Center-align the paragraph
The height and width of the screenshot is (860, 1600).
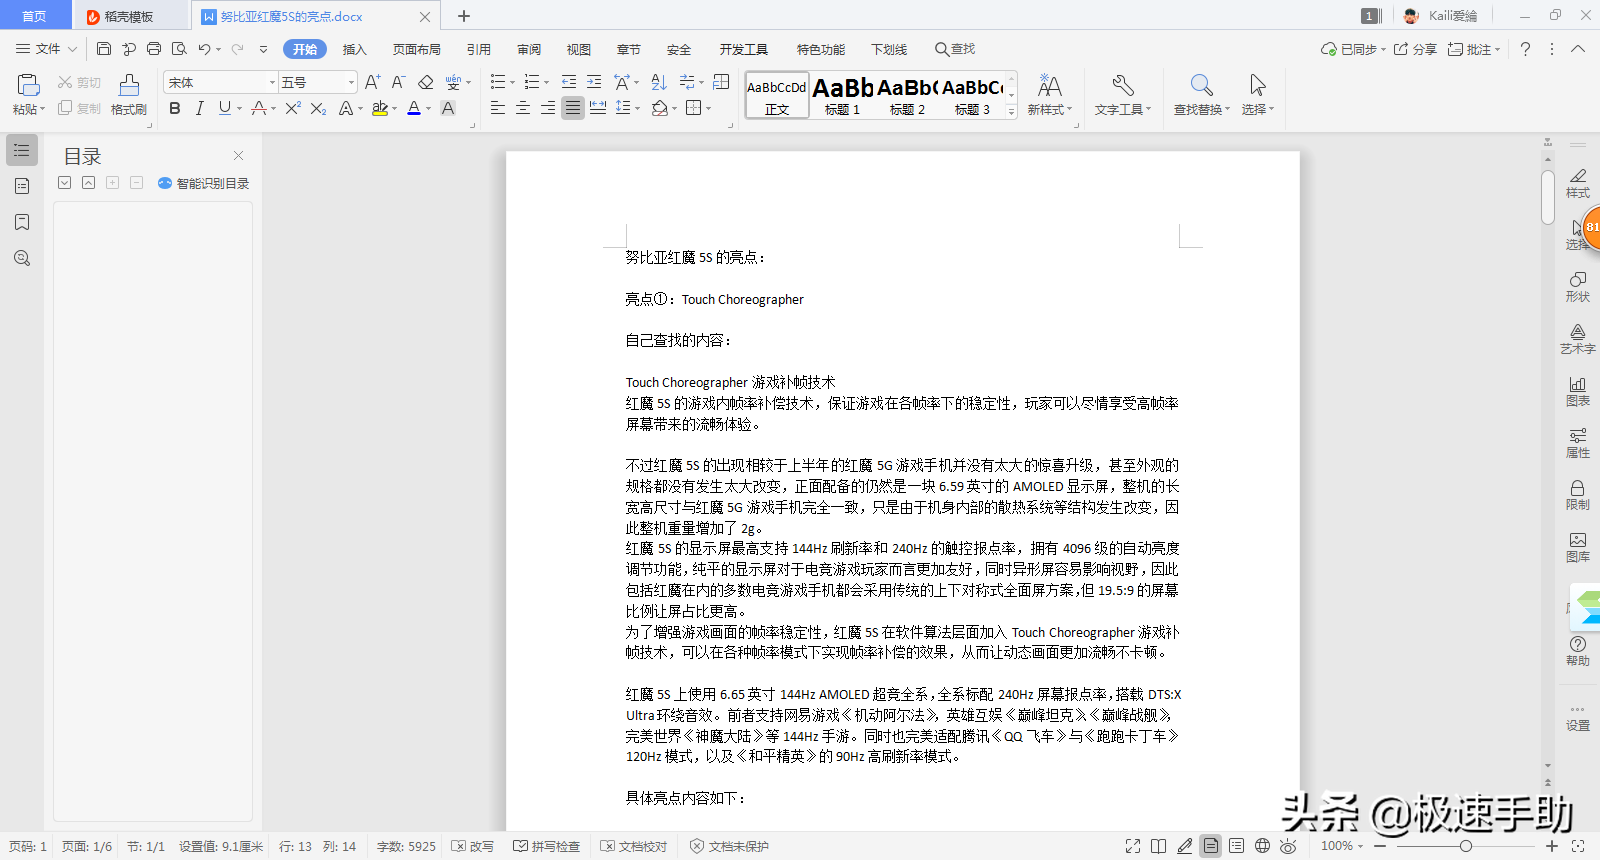point(522,108)
